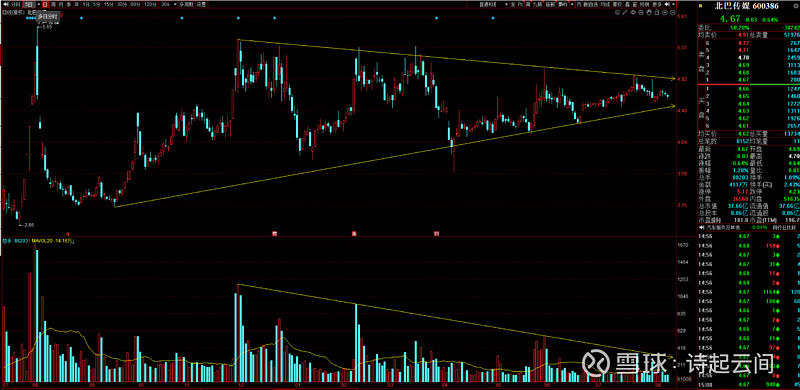Click the 设置 settings button

pos(202,5)
